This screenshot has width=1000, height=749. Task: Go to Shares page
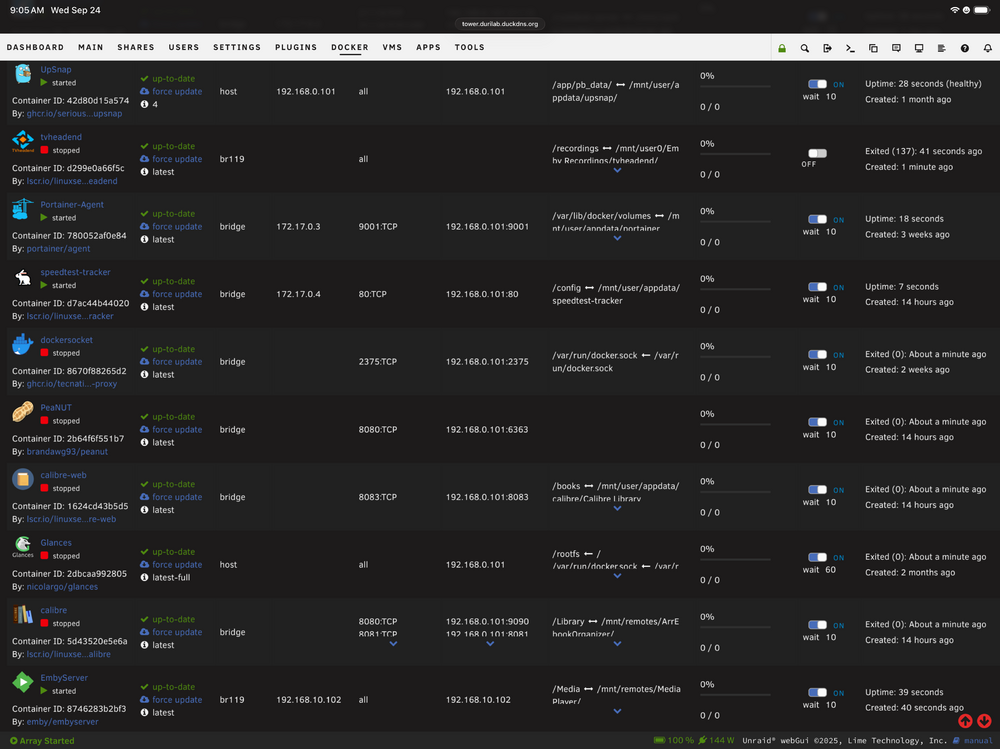[136, 47]
